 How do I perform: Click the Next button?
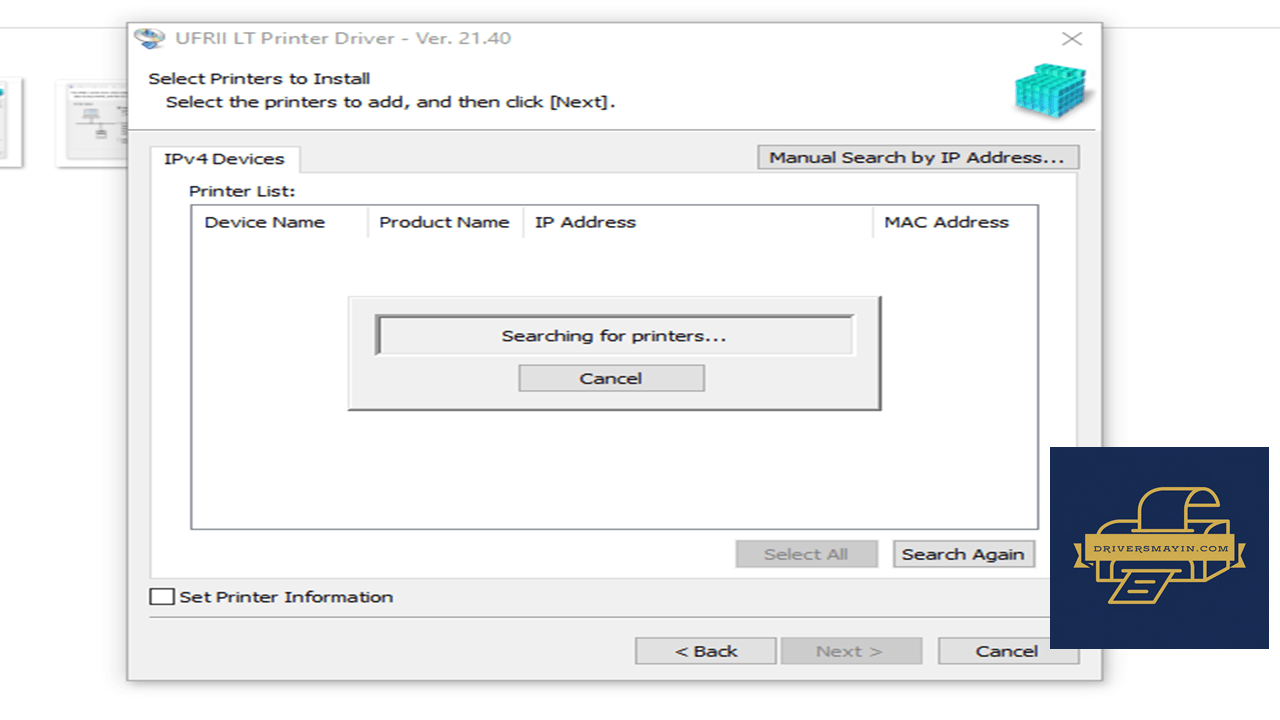[851, 651]
